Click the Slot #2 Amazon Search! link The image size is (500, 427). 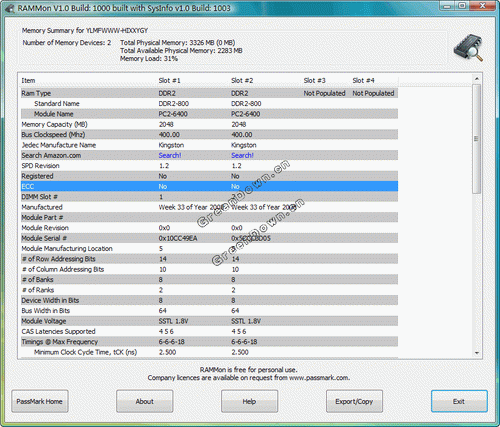(x=242, y=155)
